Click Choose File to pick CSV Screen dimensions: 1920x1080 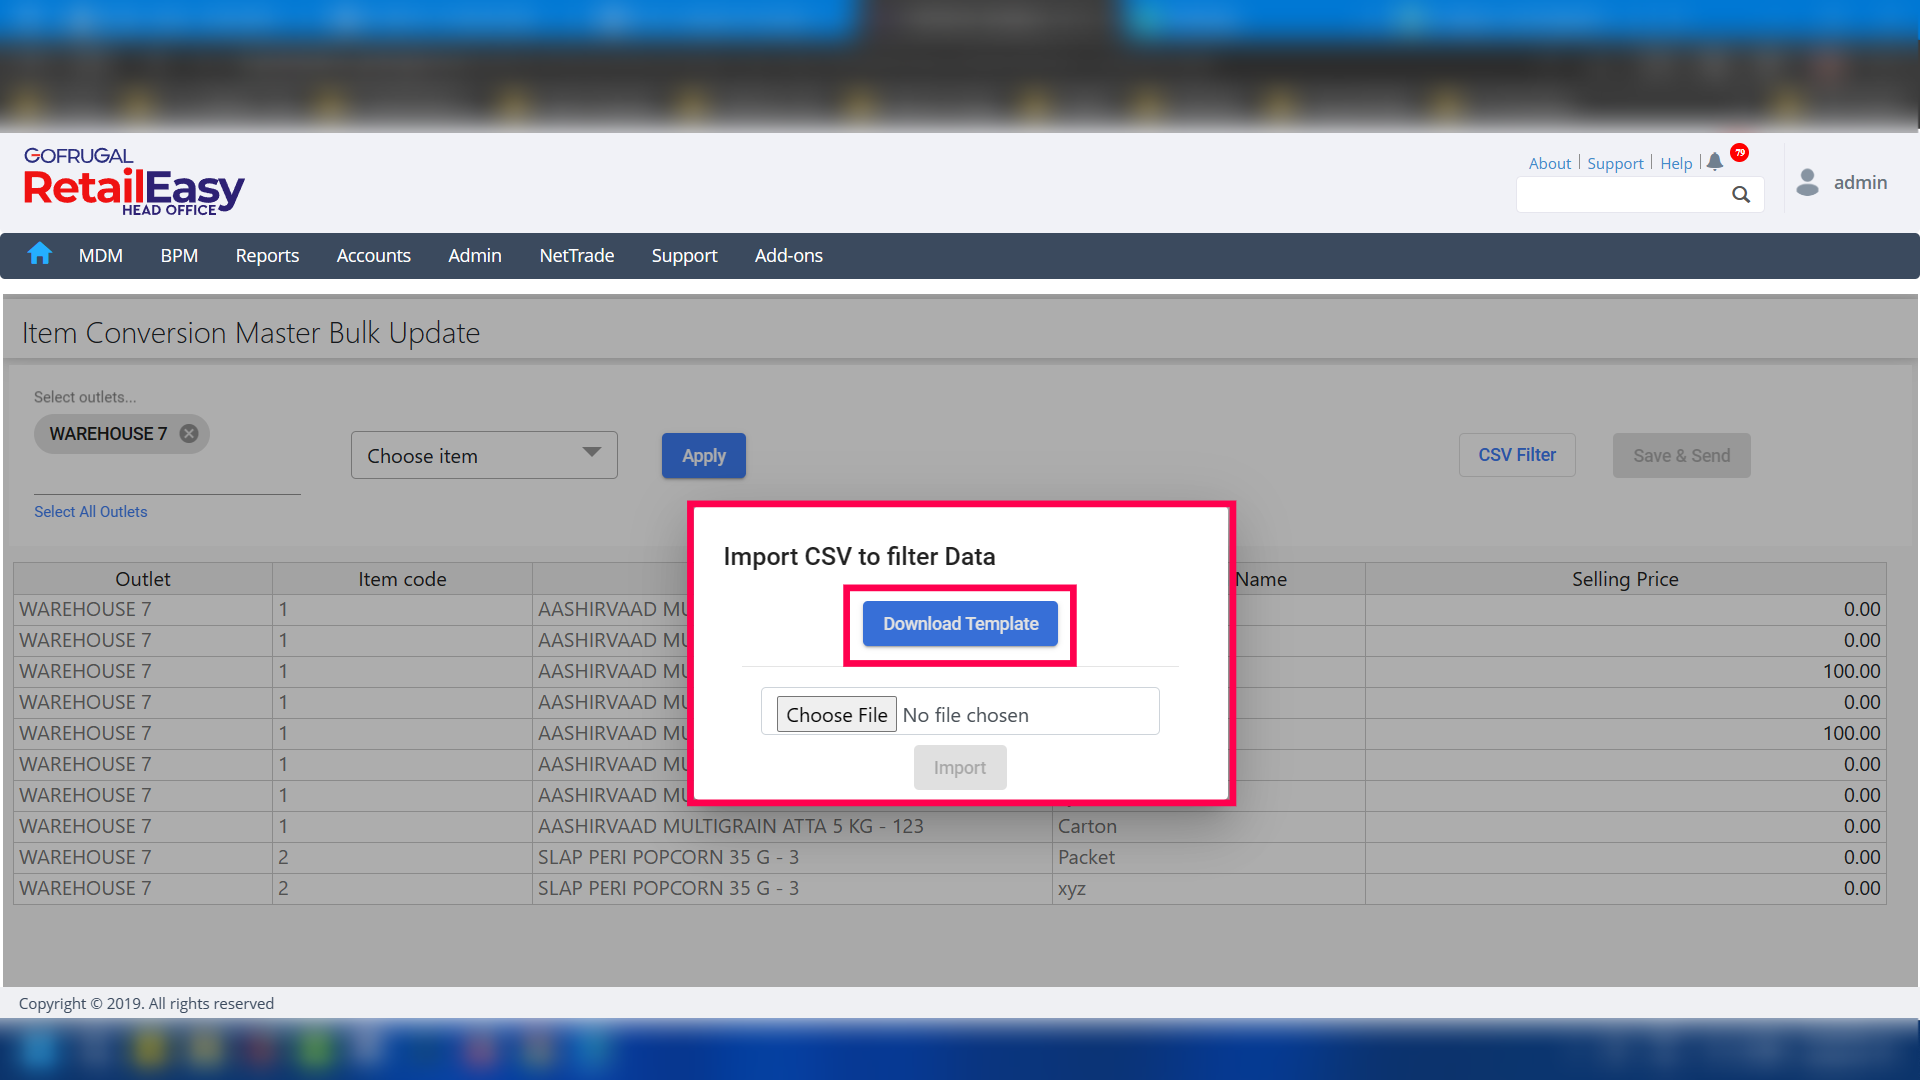pos(836,715)
